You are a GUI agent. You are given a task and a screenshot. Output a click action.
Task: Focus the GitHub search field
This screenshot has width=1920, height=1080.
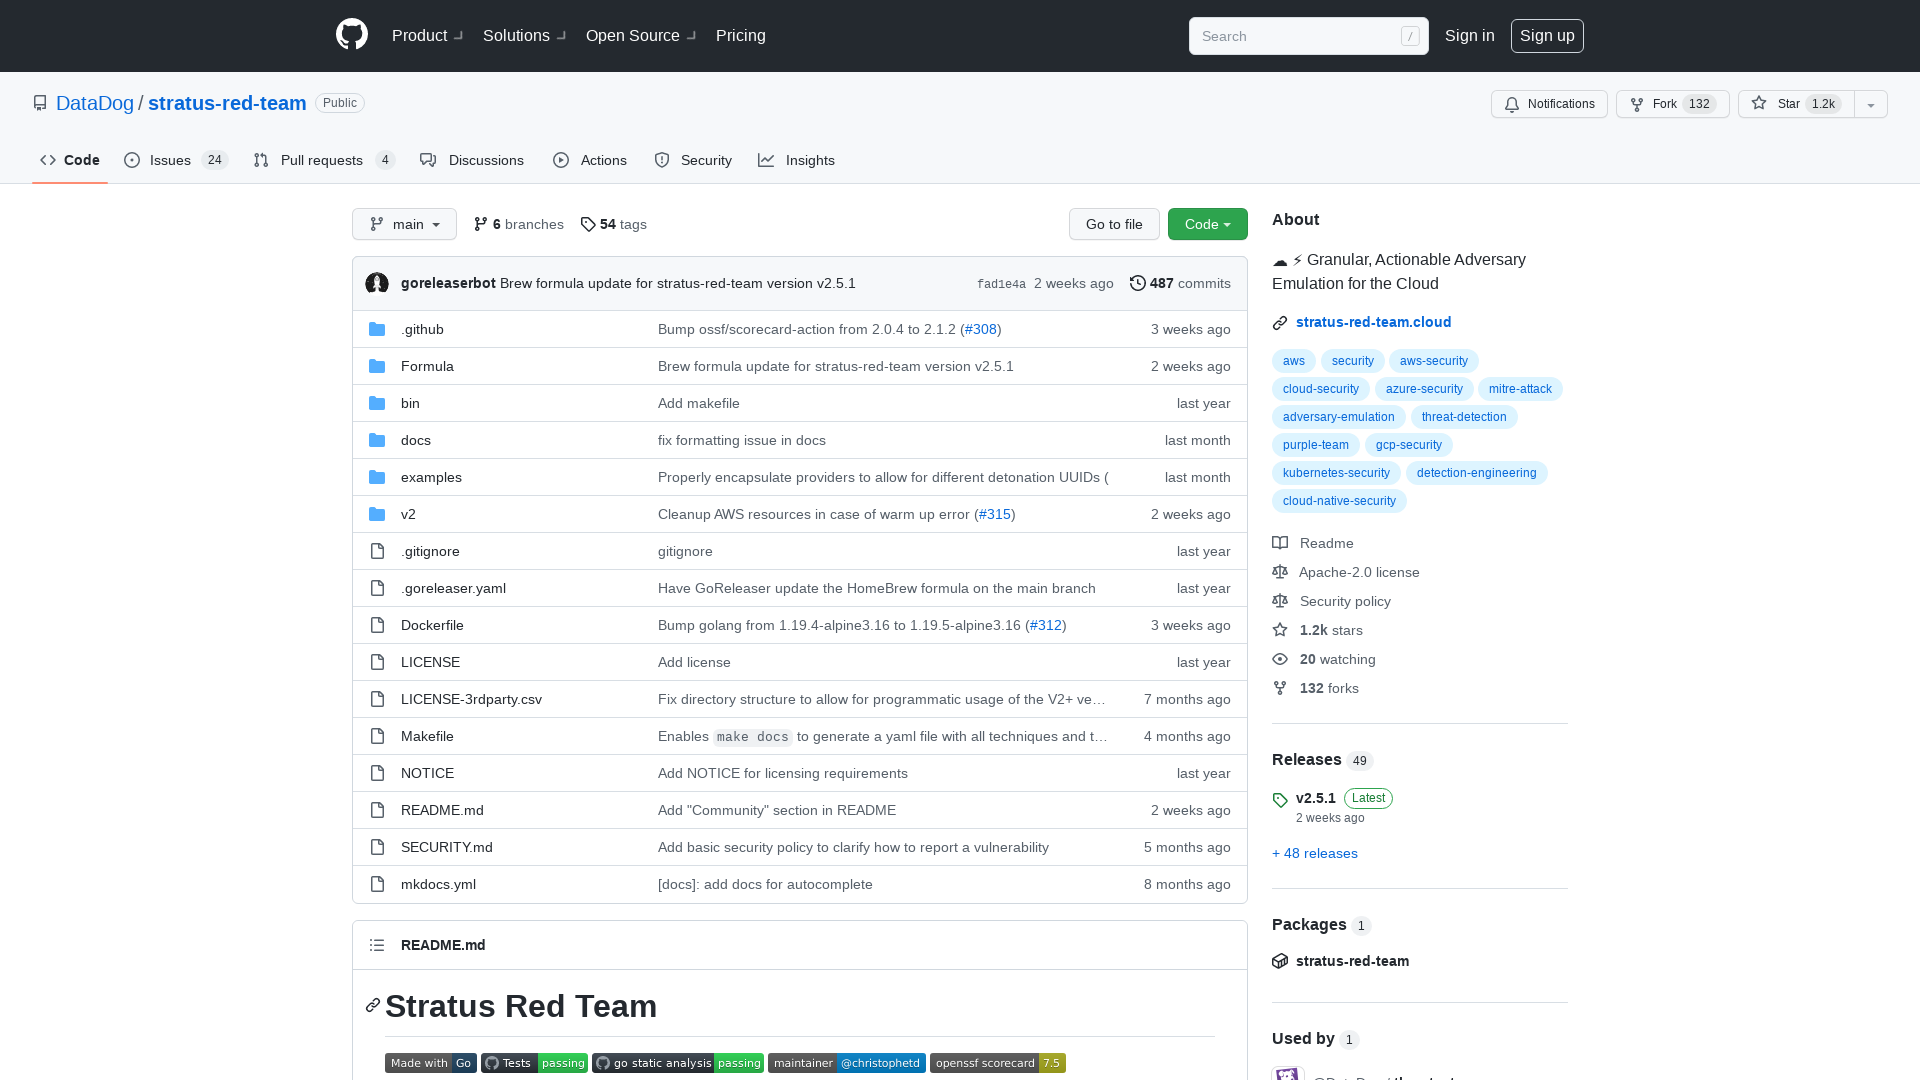(x=1308, y=36)
